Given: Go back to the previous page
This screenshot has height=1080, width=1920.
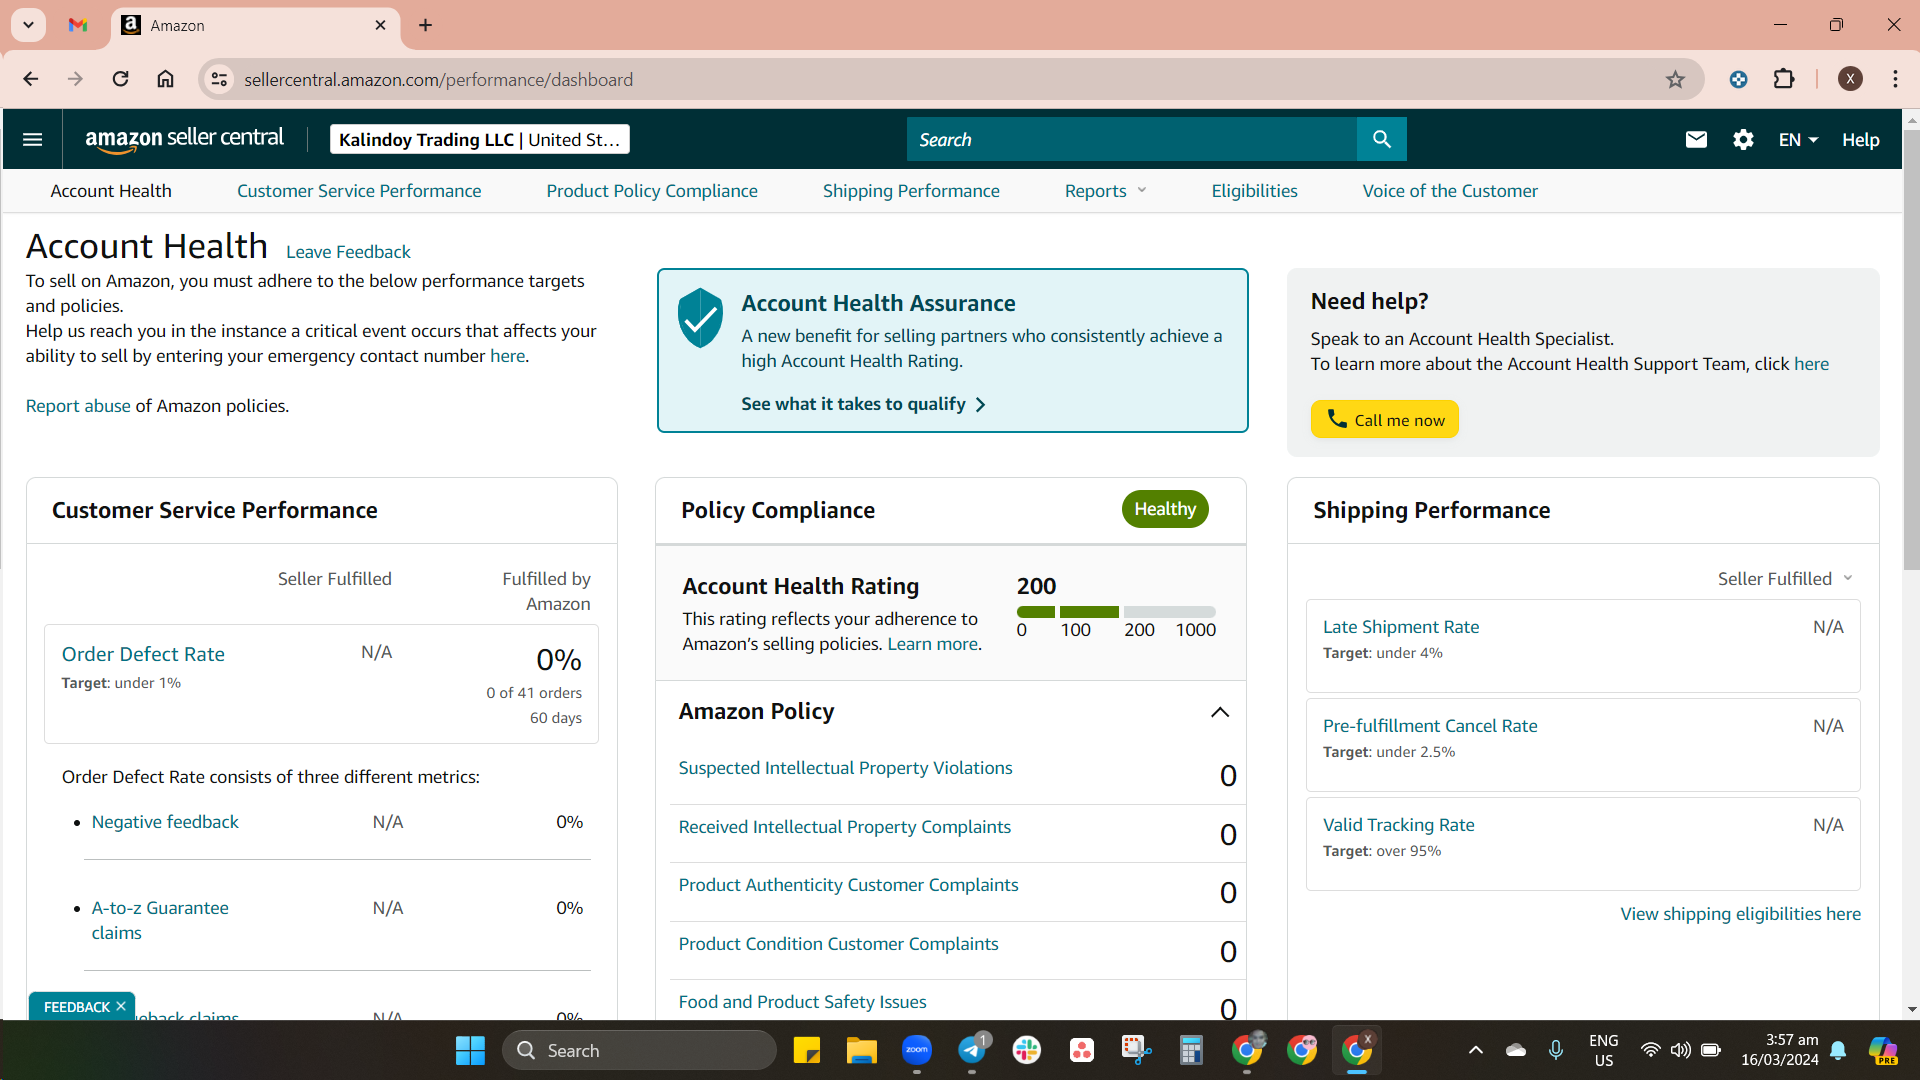Looking at the screenshot, I should click(x=31, y=79).
